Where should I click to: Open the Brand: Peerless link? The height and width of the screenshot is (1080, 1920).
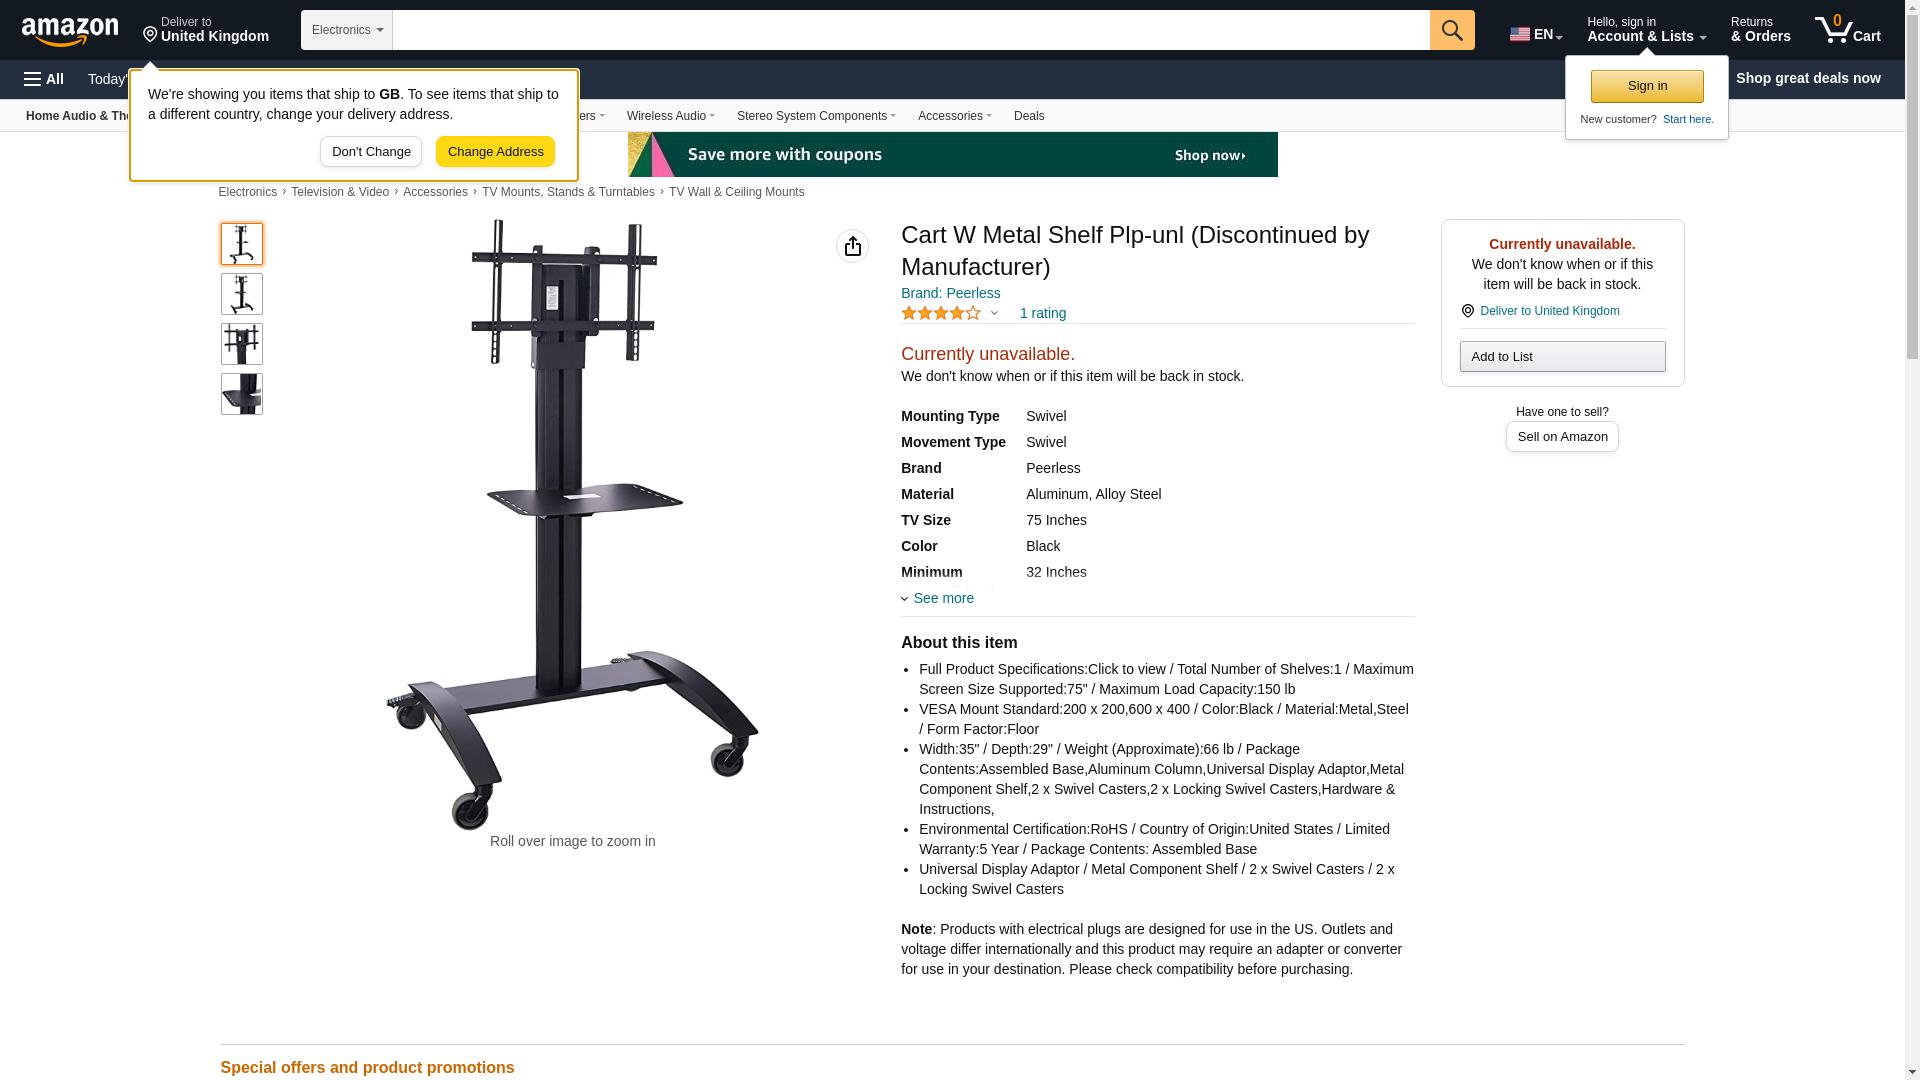click(x=950, y=293)
